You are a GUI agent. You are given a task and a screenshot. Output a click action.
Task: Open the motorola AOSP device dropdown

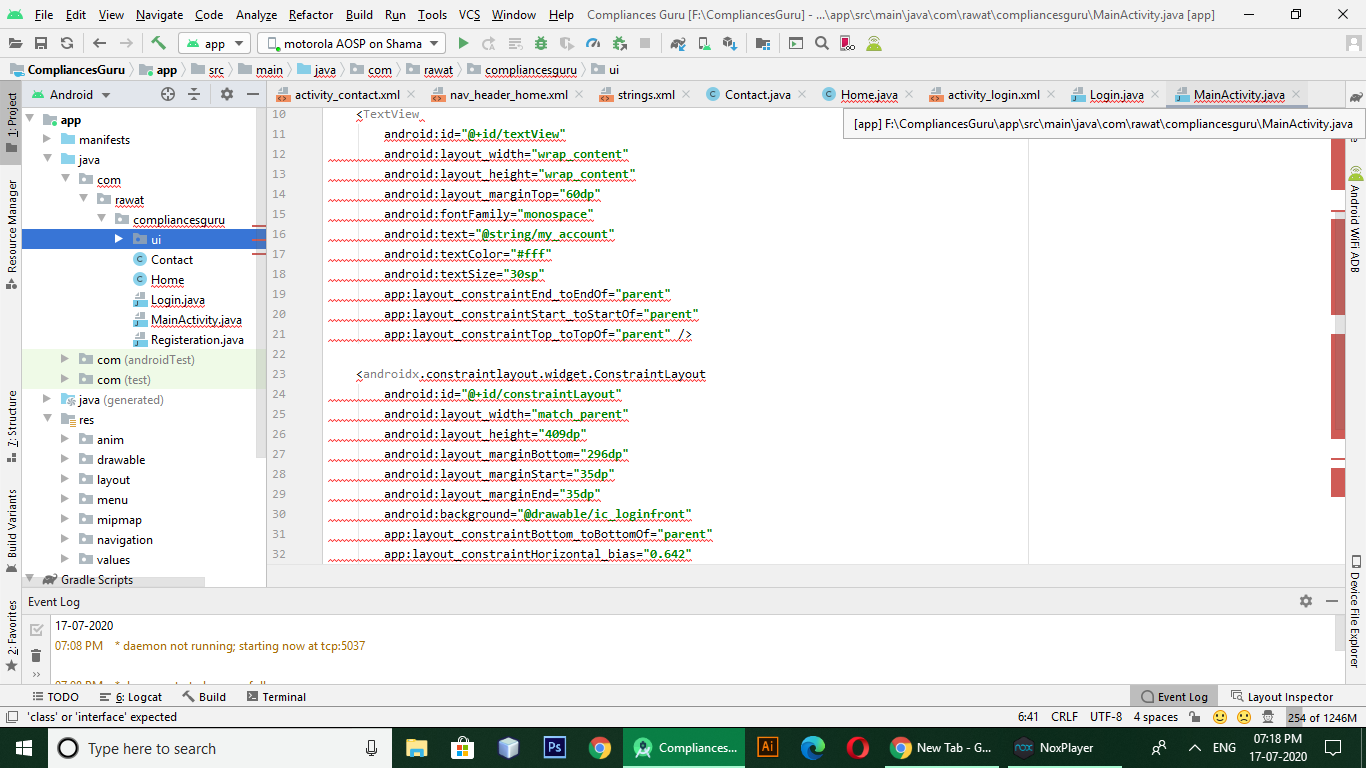351,43
